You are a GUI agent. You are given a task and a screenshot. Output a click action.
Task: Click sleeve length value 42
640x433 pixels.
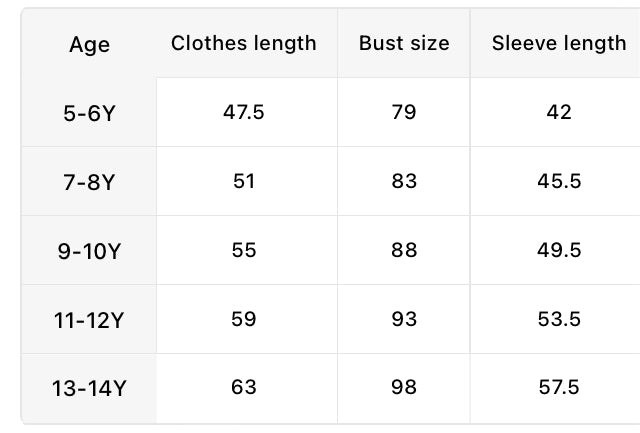559,112
